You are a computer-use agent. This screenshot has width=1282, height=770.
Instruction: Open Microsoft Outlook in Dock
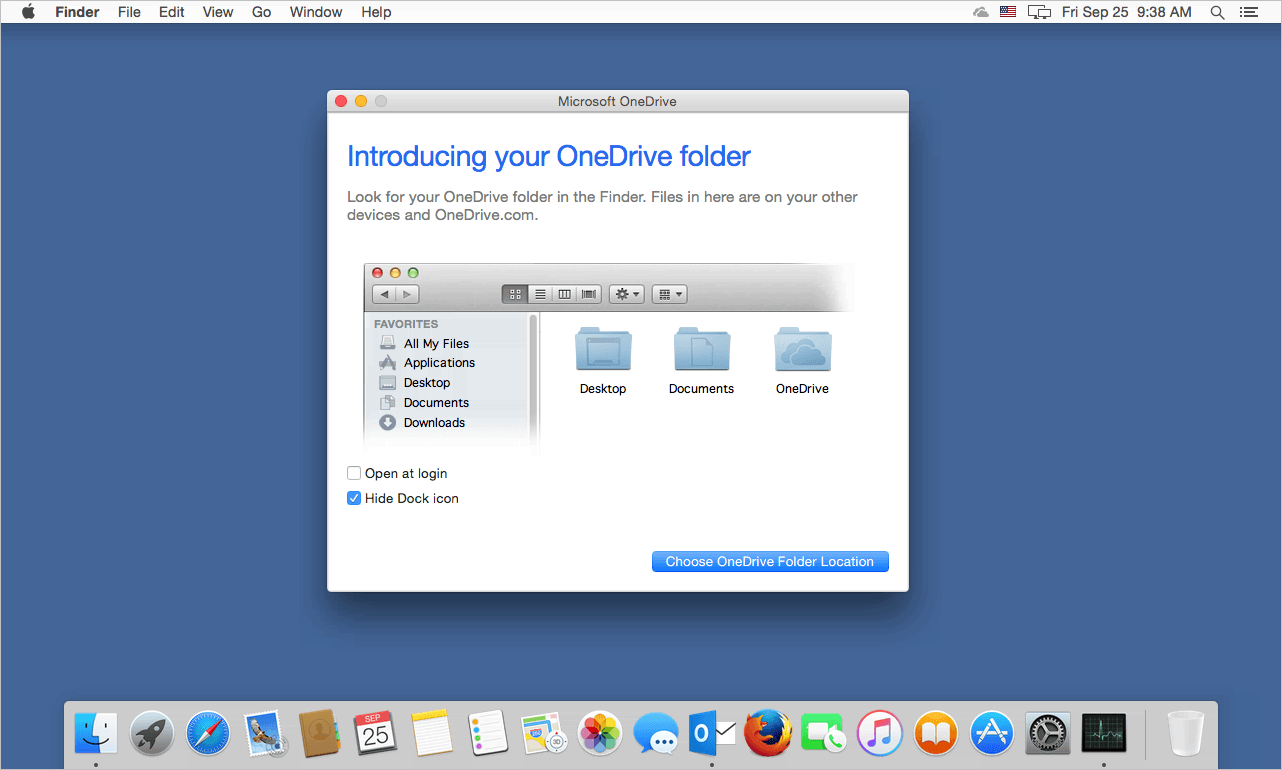pyautogui.click(x=712, y=734)
